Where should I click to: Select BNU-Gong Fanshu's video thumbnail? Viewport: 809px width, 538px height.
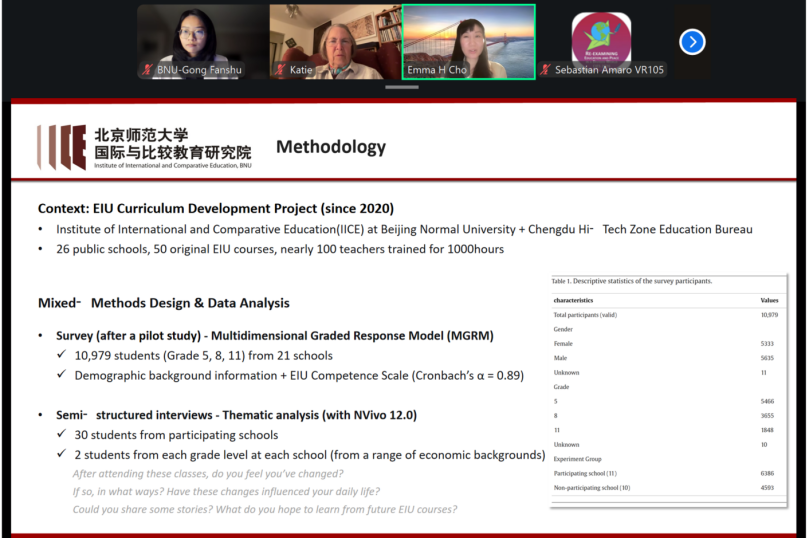201,41
